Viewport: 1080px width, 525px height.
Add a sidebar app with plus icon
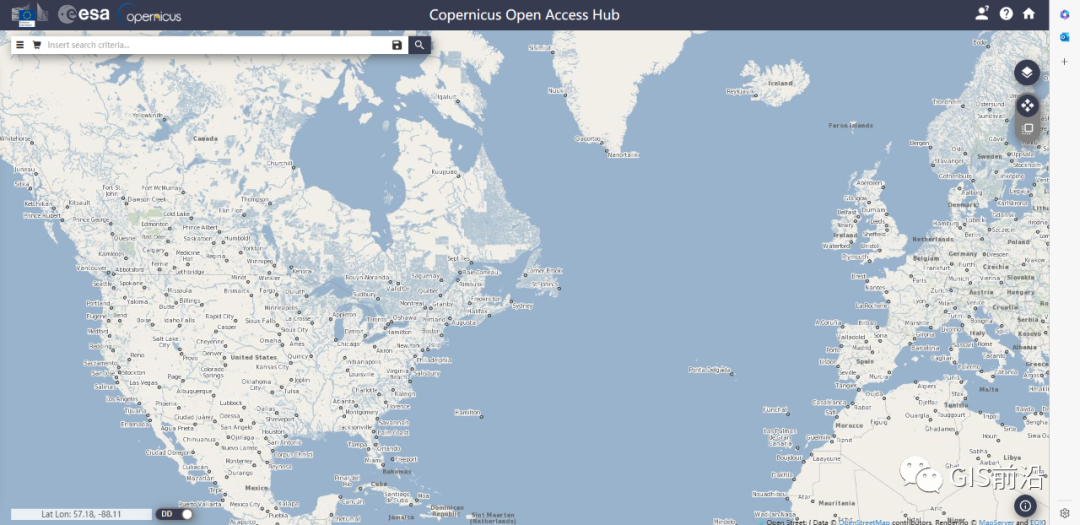pyautogui.click(x=1064, y=61)
